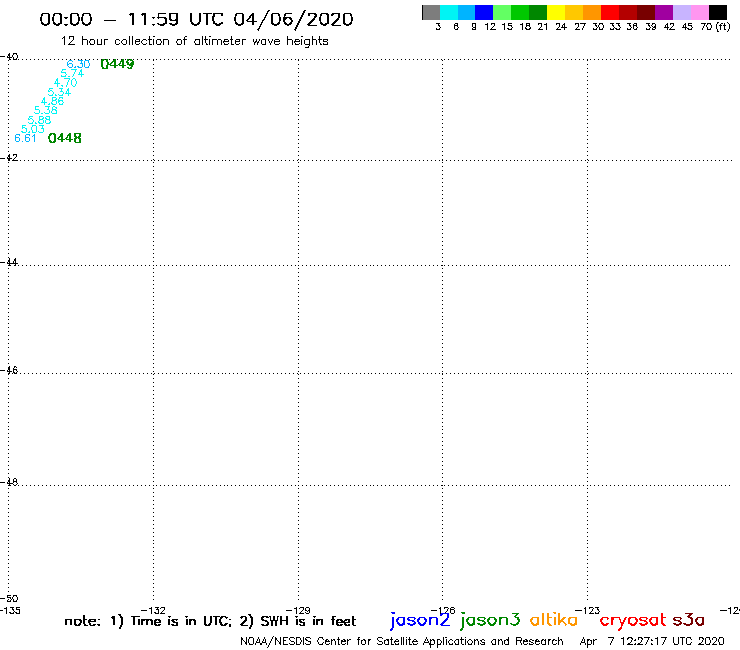The height and width of the screenshot is (650, 740).
Task: Click the s3a satellite legend label
Action: [x=689, y=620]
